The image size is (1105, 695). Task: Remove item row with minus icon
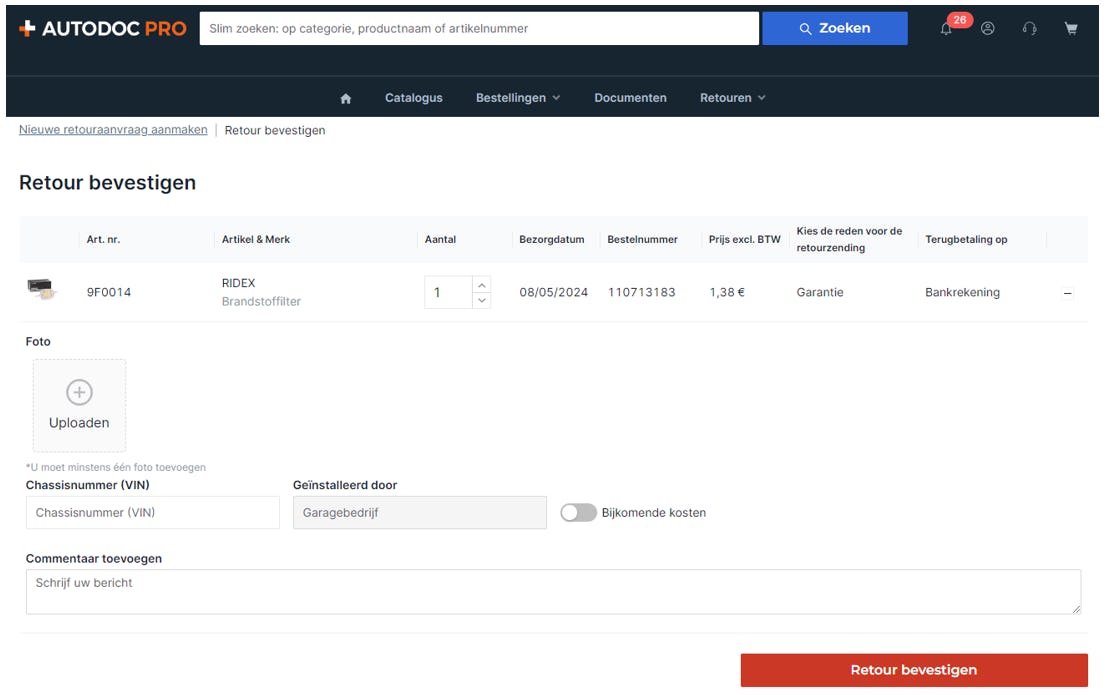(x=1067, y=293)
